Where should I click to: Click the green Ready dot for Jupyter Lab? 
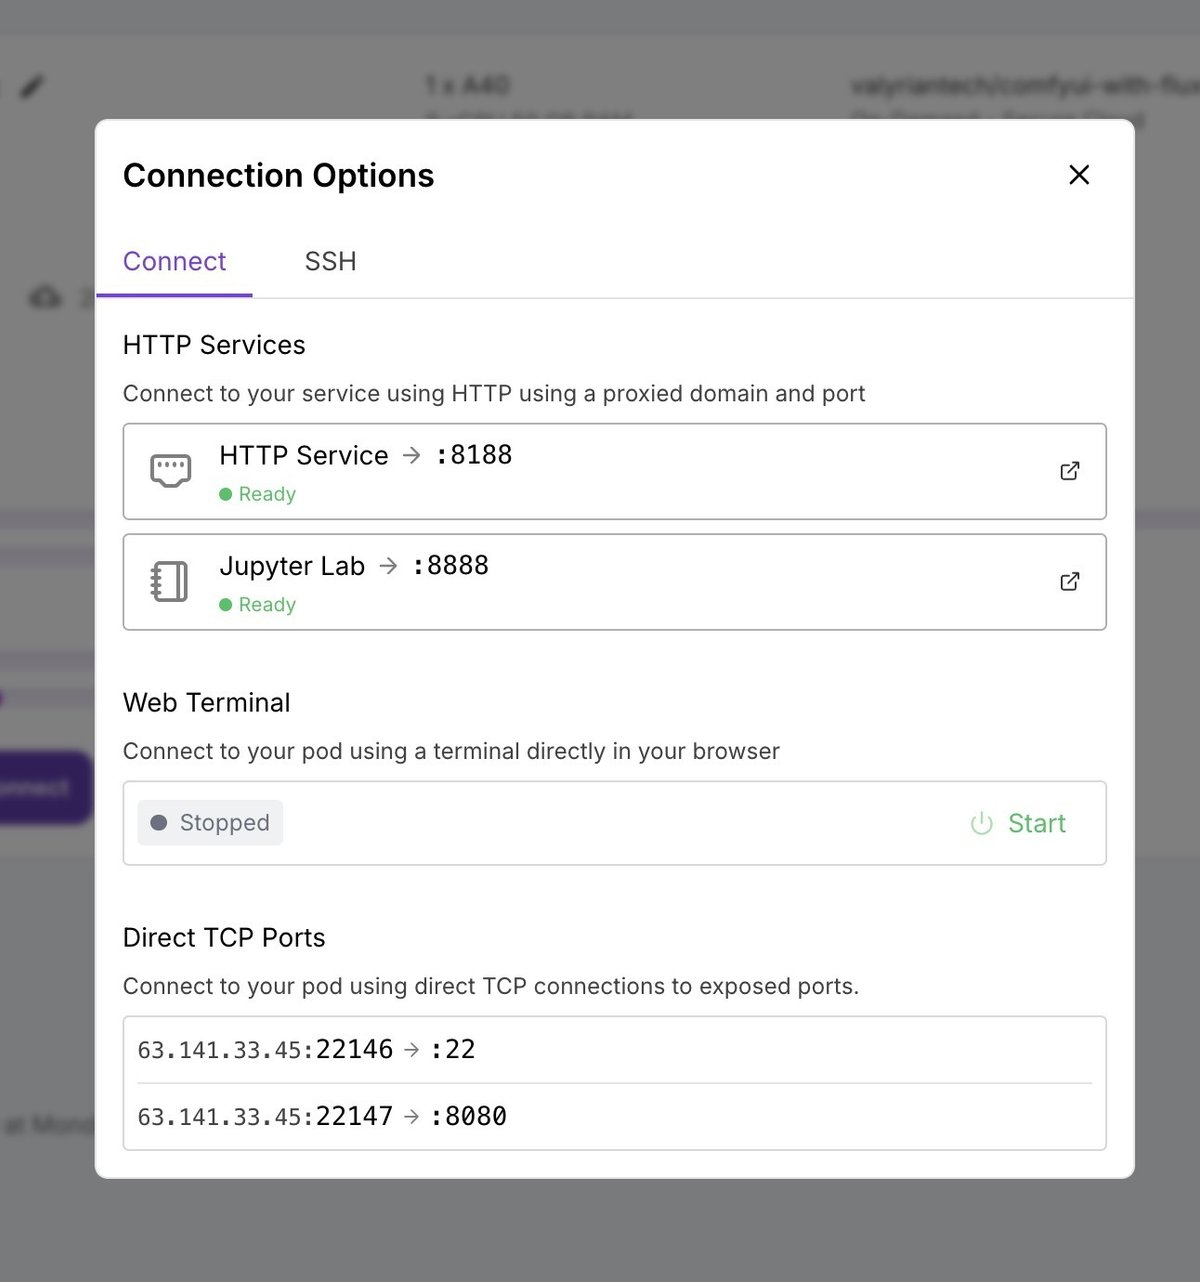pos(226,605)
